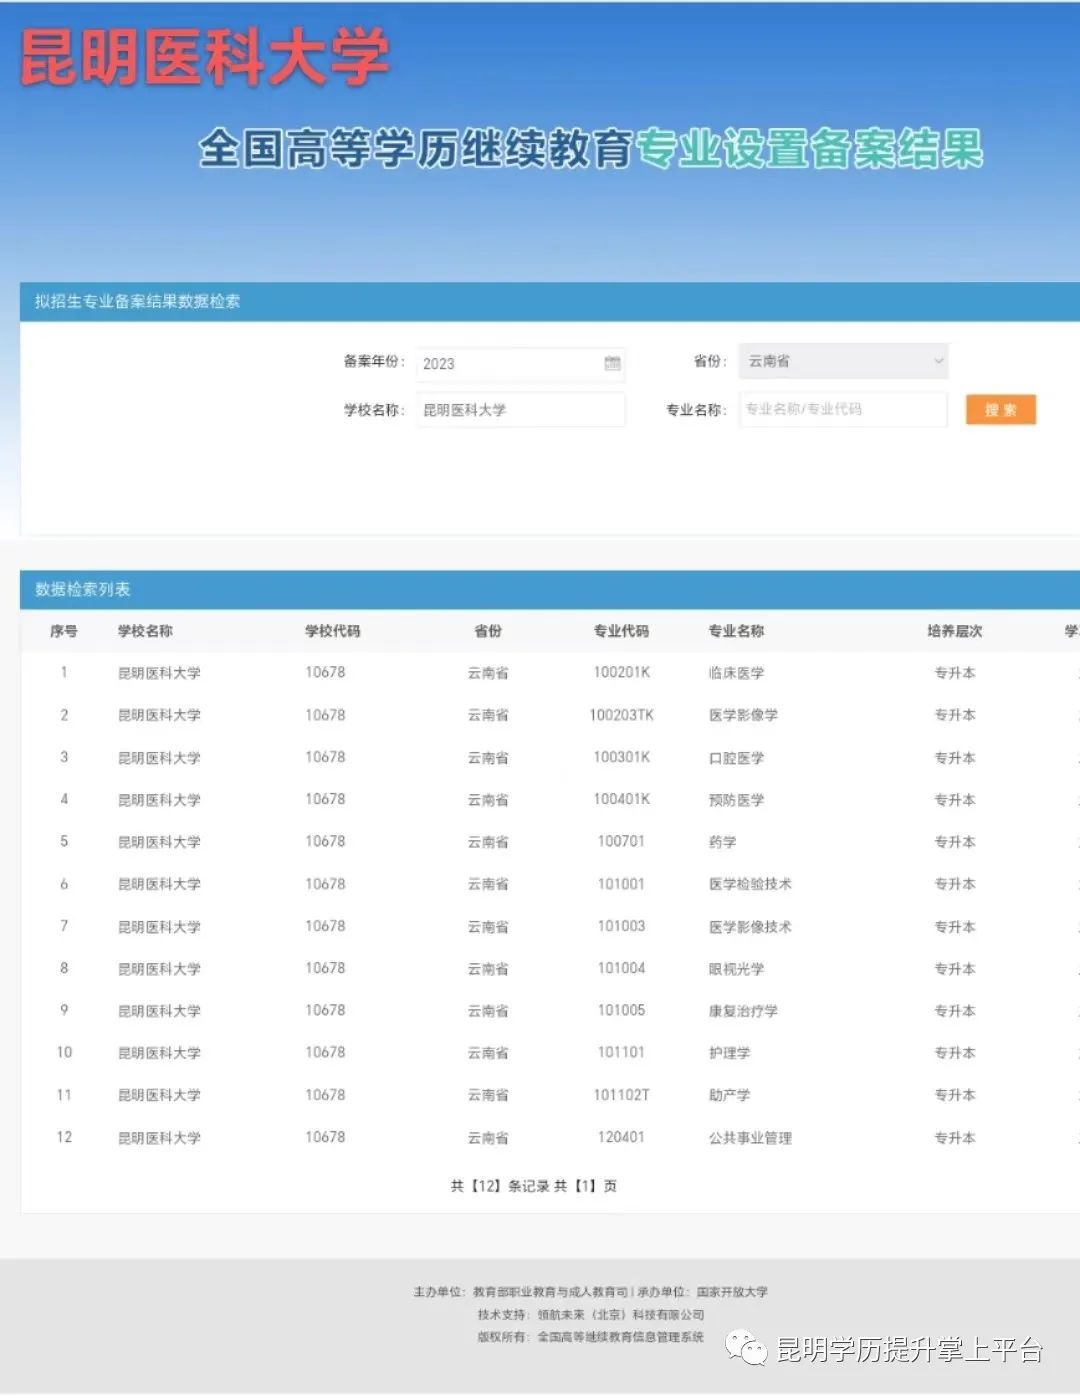
Task: Select the 省份 column header in table
Action: click(x=488, y=631)
